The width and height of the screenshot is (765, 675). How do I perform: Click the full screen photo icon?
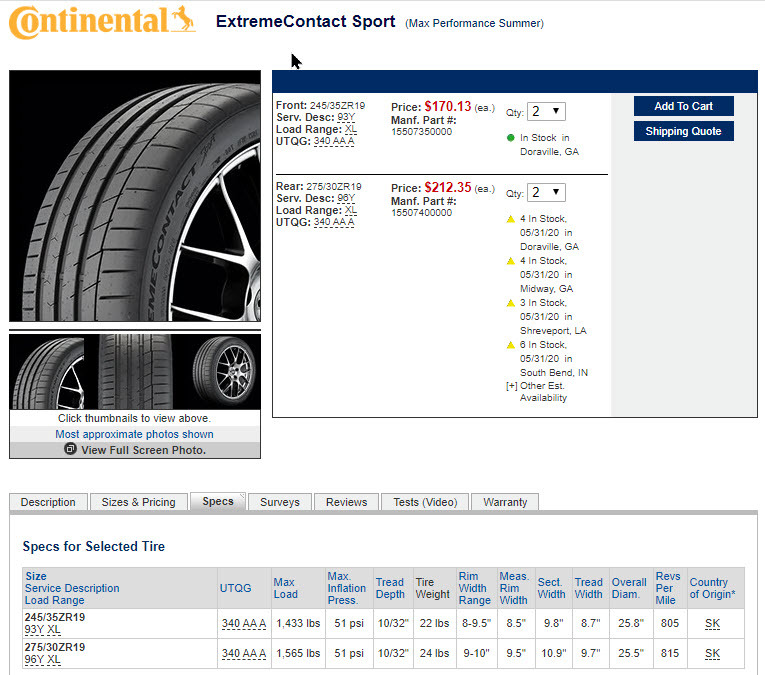(70, 450)
